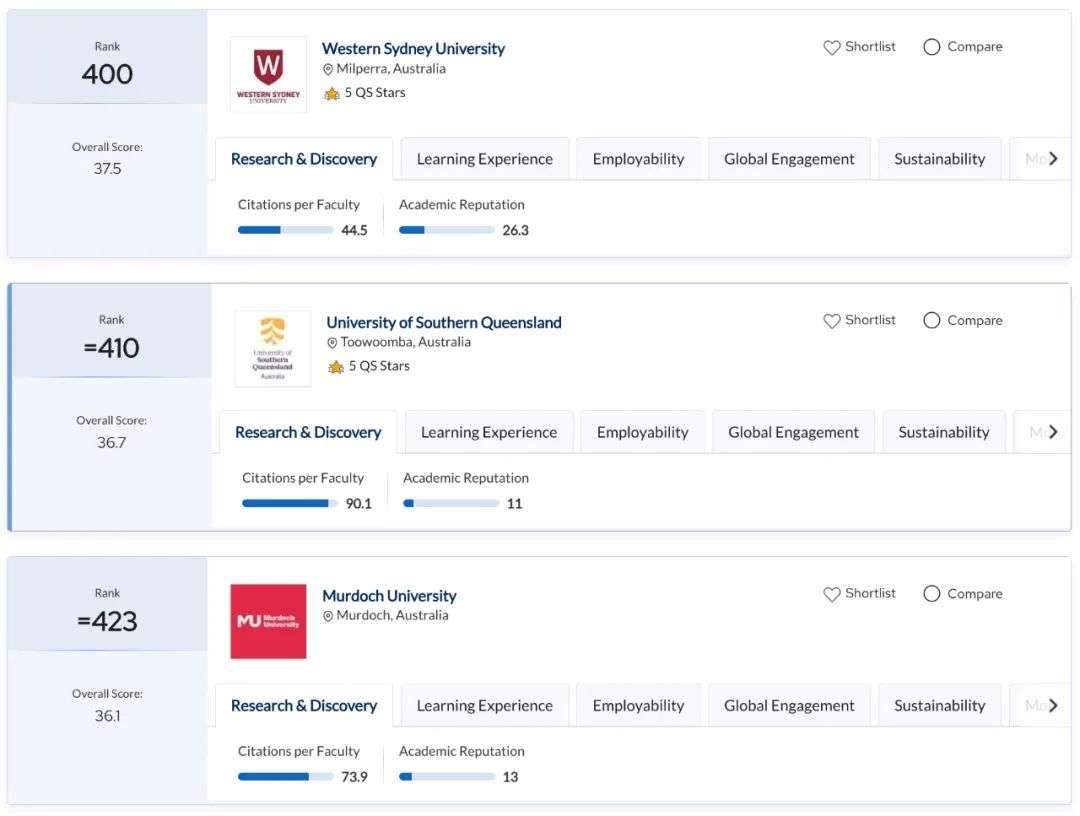Click Academic Reputation bar showing 26.3
The width and height of the screenshot is (1080, 816).
pos(446,230)
